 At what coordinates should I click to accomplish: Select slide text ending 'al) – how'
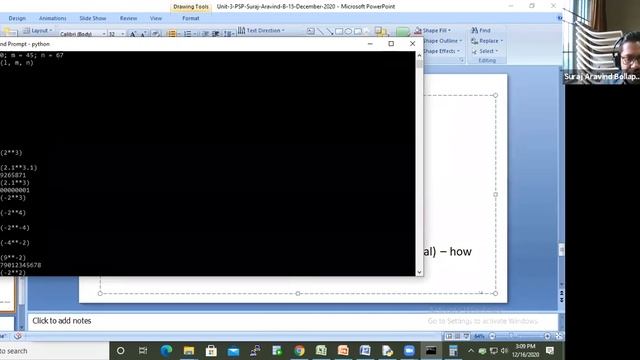point(447,251)
